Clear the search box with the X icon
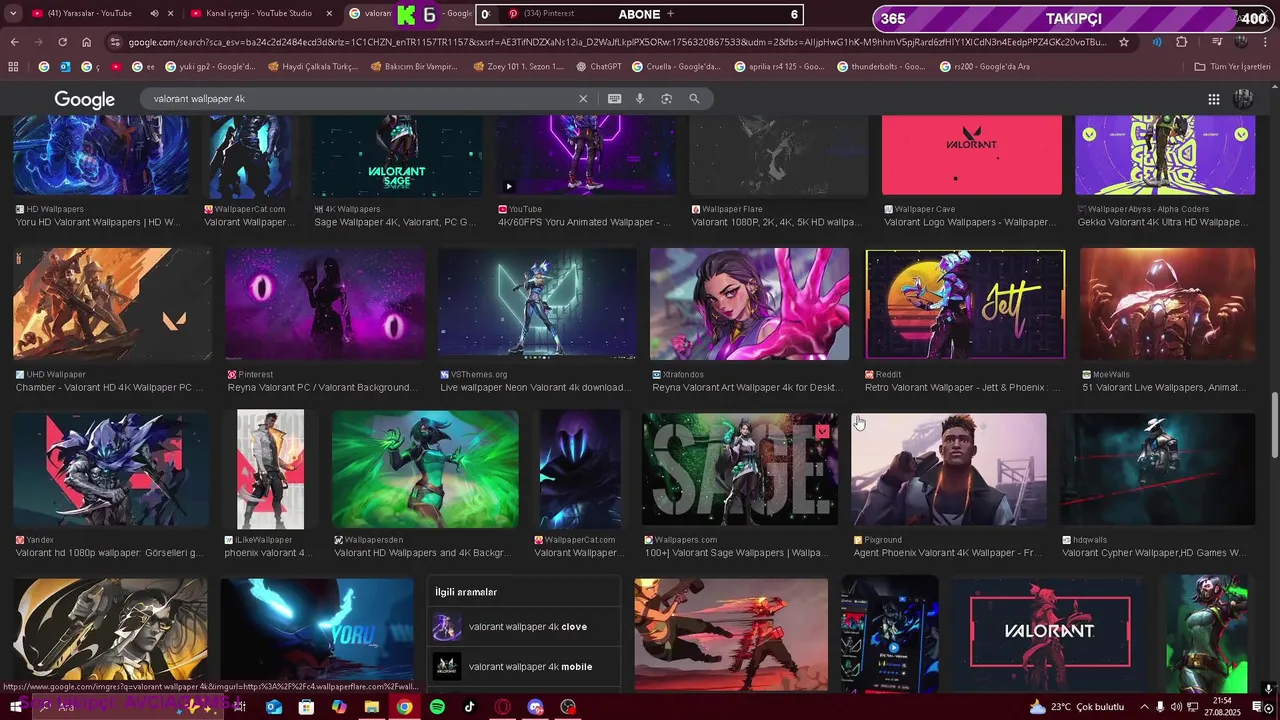 pos(583,99)
